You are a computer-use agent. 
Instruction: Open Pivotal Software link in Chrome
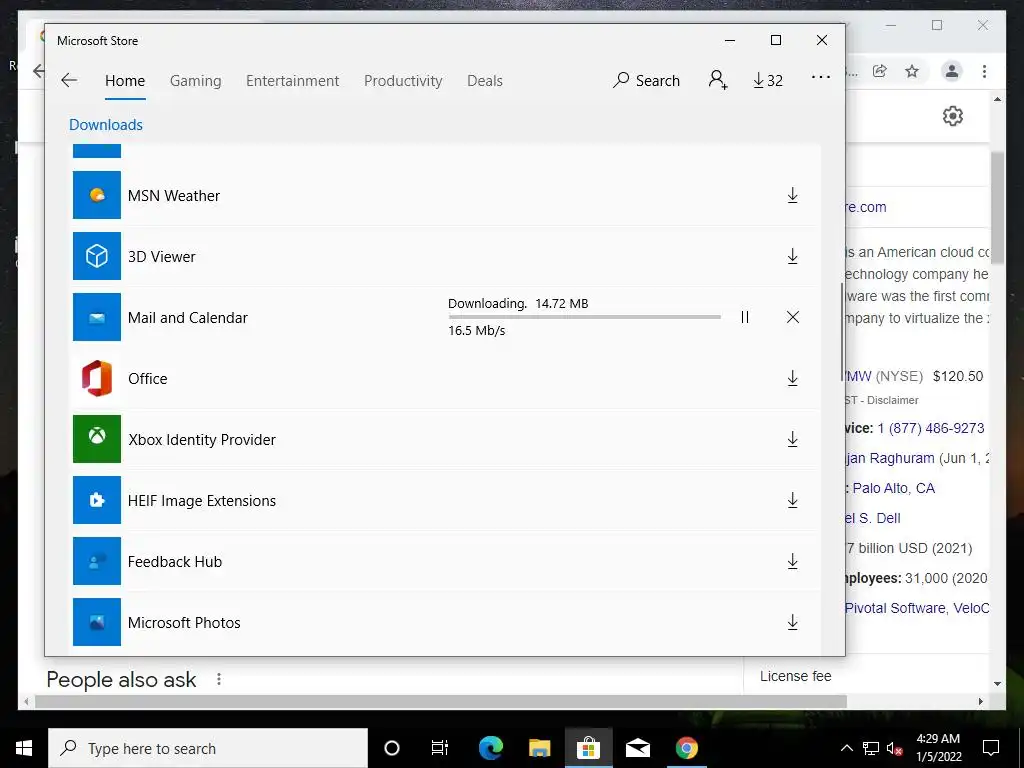(895, 608)
